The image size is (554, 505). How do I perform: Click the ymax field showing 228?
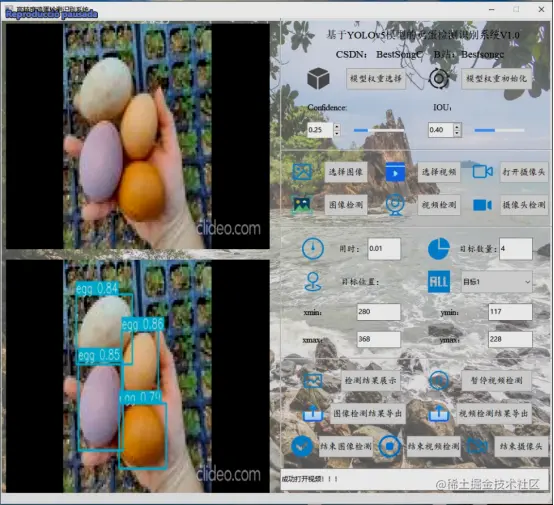510,339
